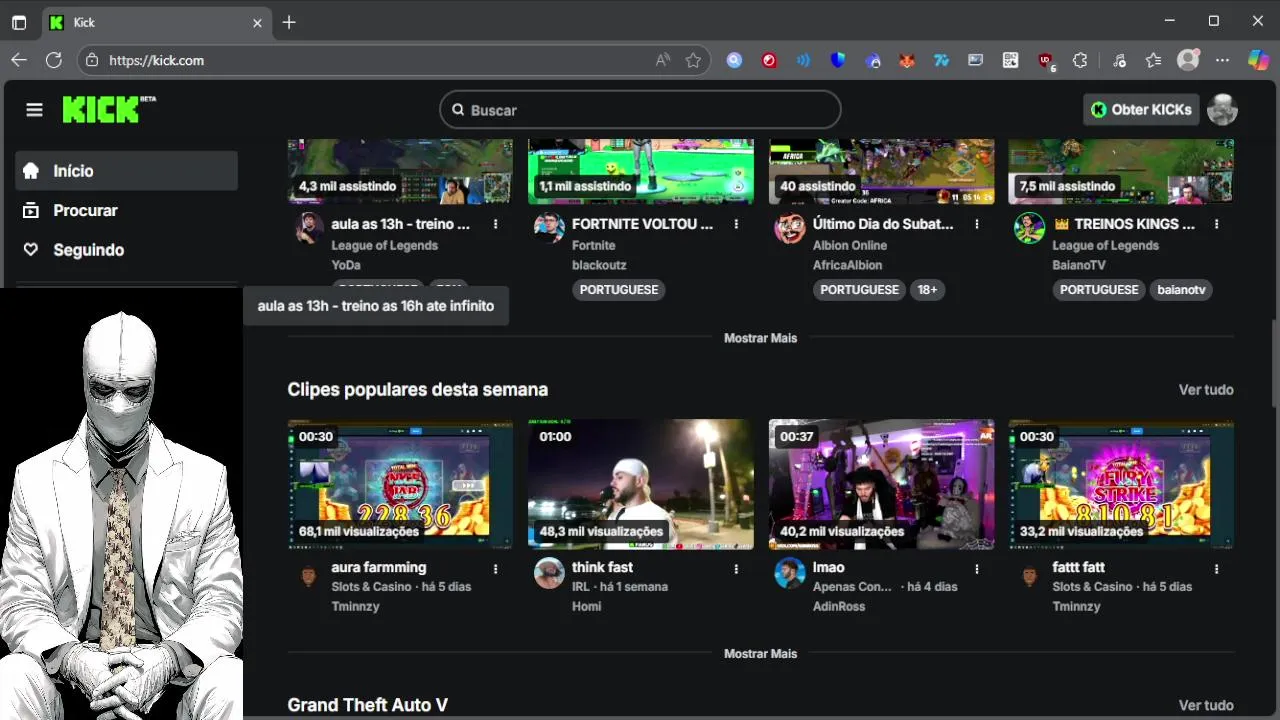Viewport: 1280px width, 720px height.
Task: Open the browser profile icon
Action: 1188,60
